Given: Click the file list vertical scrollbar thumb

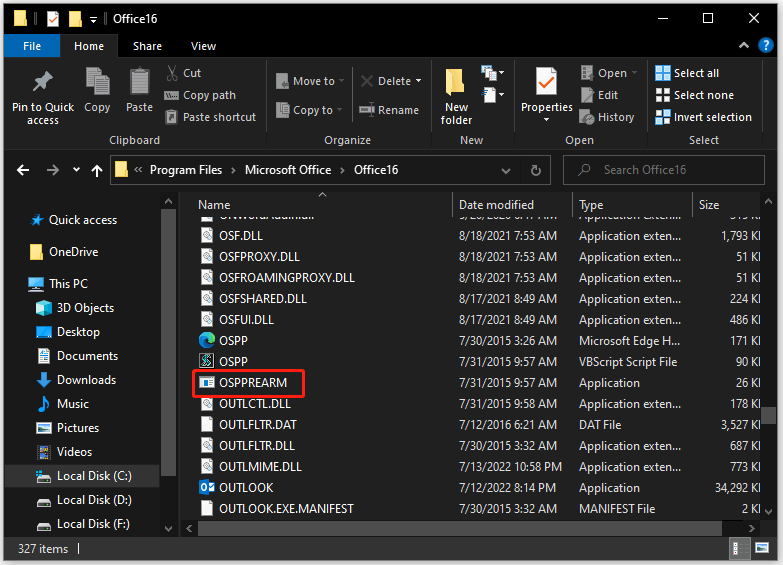Looking at the screenshot, I should point(768,415).
